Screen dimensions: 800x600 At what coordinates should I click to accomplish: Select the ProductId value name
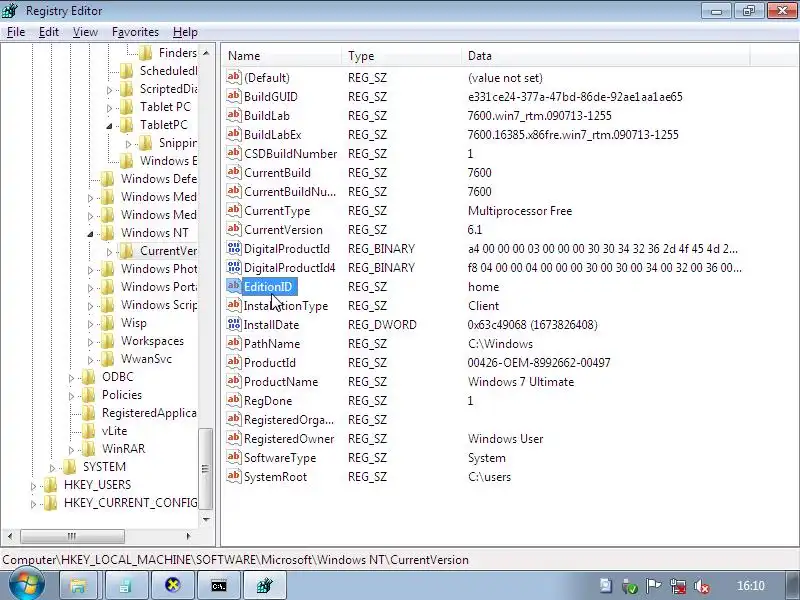pos(269,363)
